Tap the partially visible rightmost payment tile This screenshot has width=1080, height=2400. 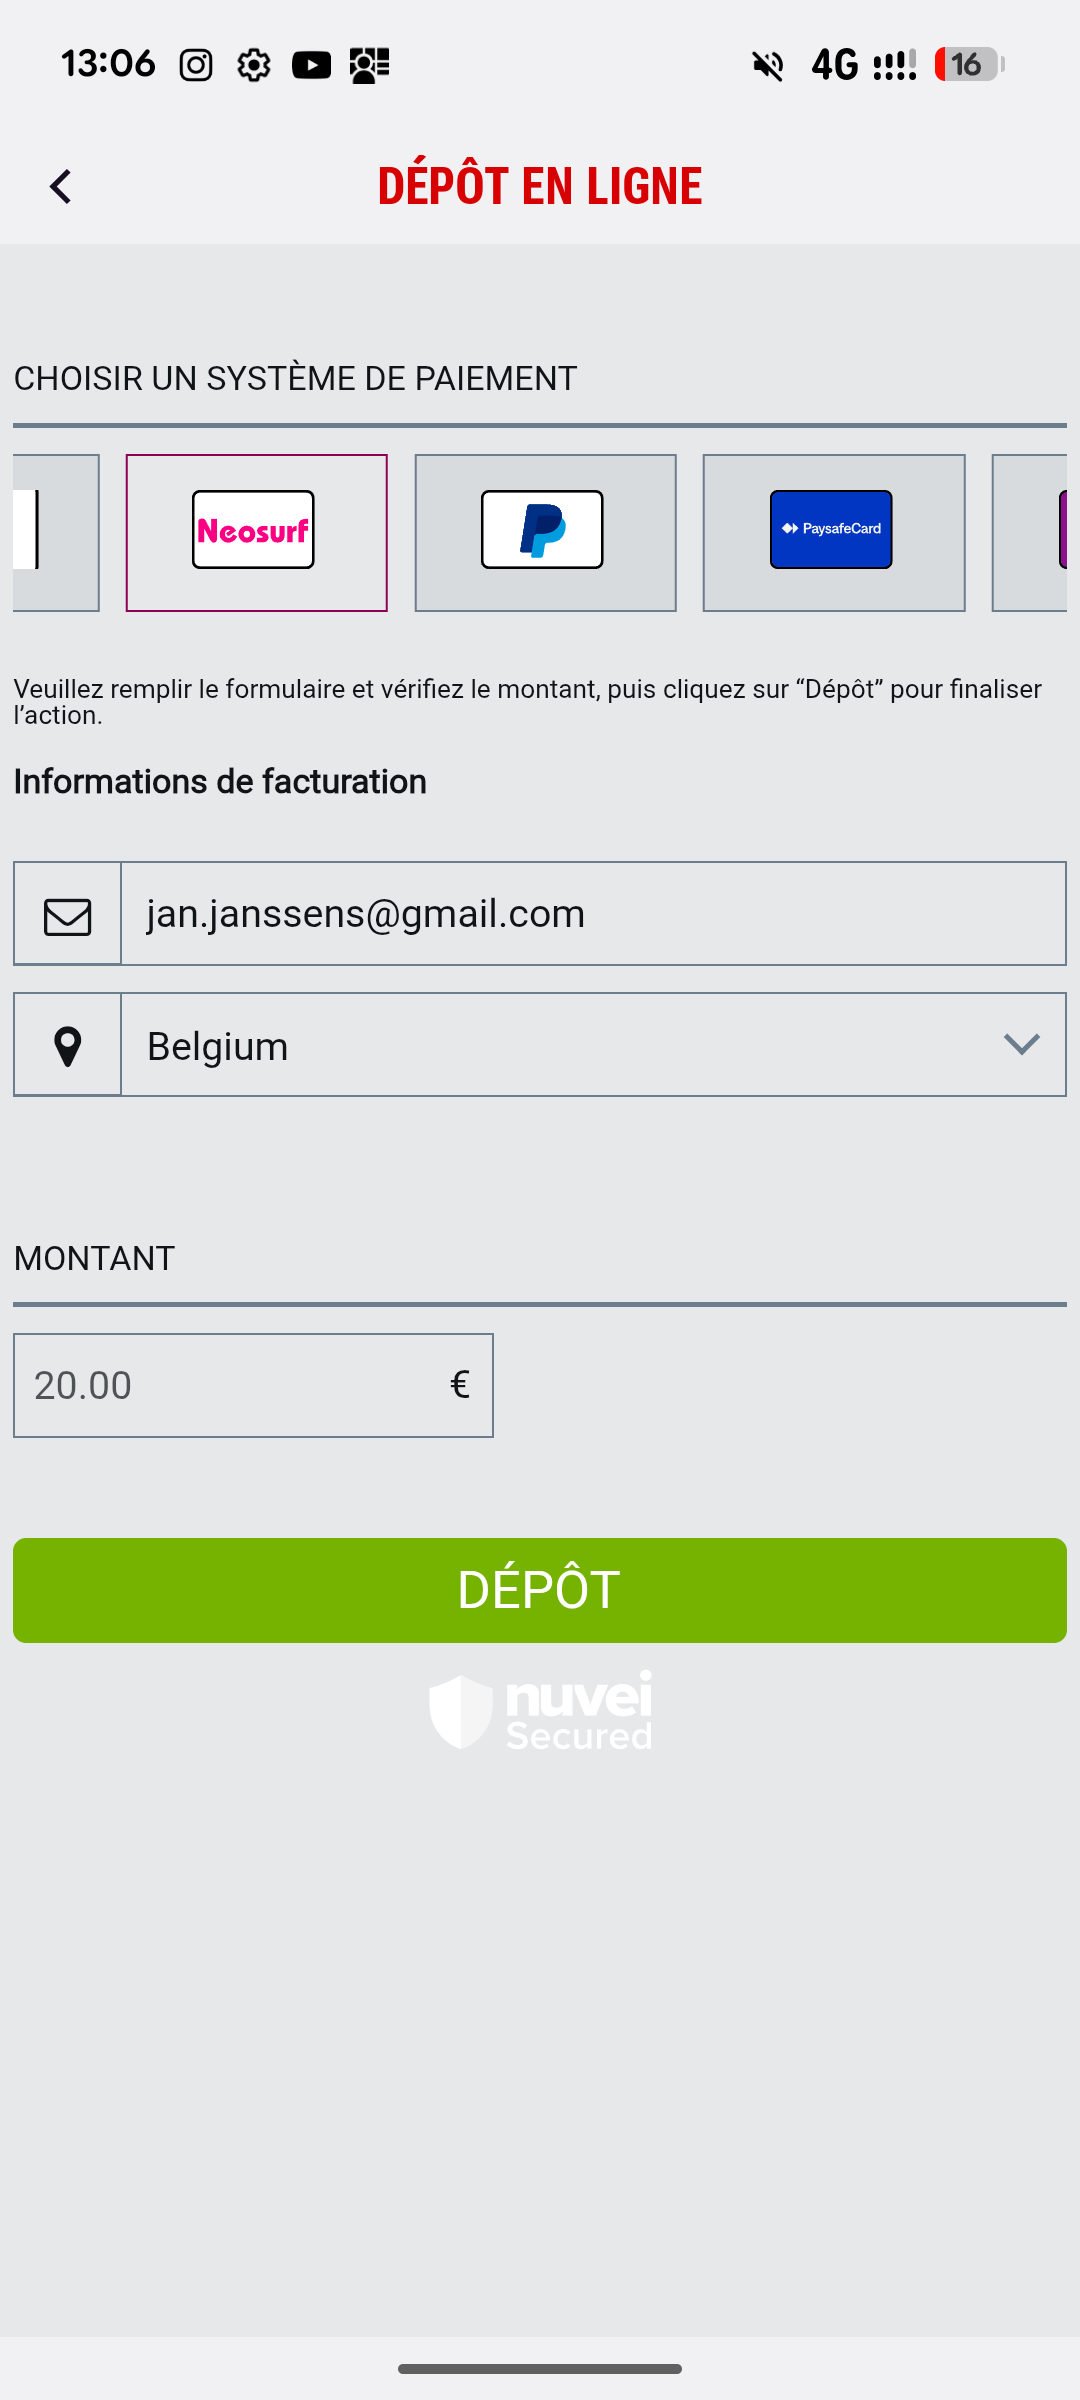(1032, 532)
